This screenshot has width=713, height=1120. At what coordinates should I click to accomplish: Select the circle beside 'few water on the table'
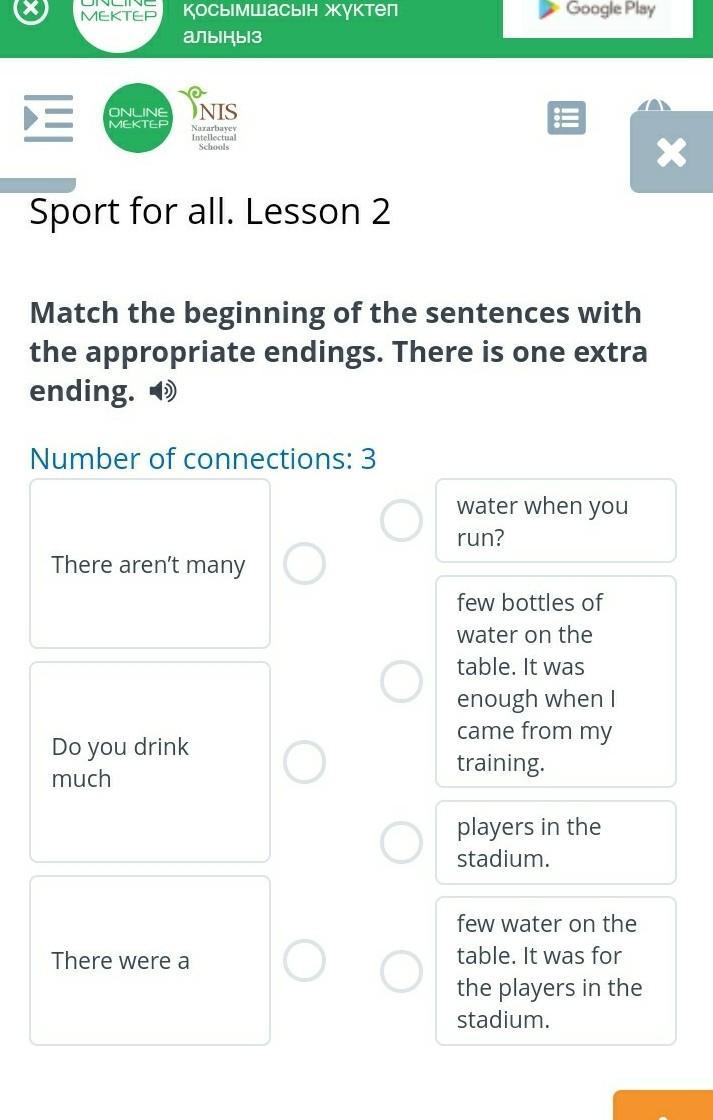tap(402, 971)
